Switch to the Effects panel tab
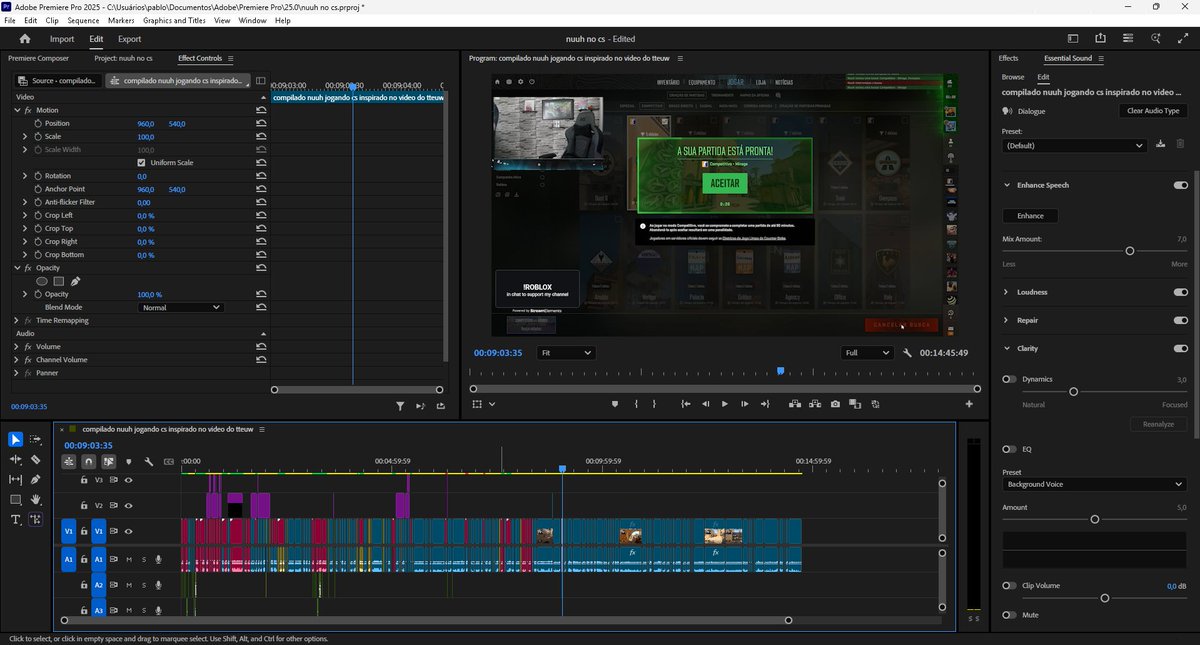This screenshot has height=645, width=1200. coord(1008,58)
